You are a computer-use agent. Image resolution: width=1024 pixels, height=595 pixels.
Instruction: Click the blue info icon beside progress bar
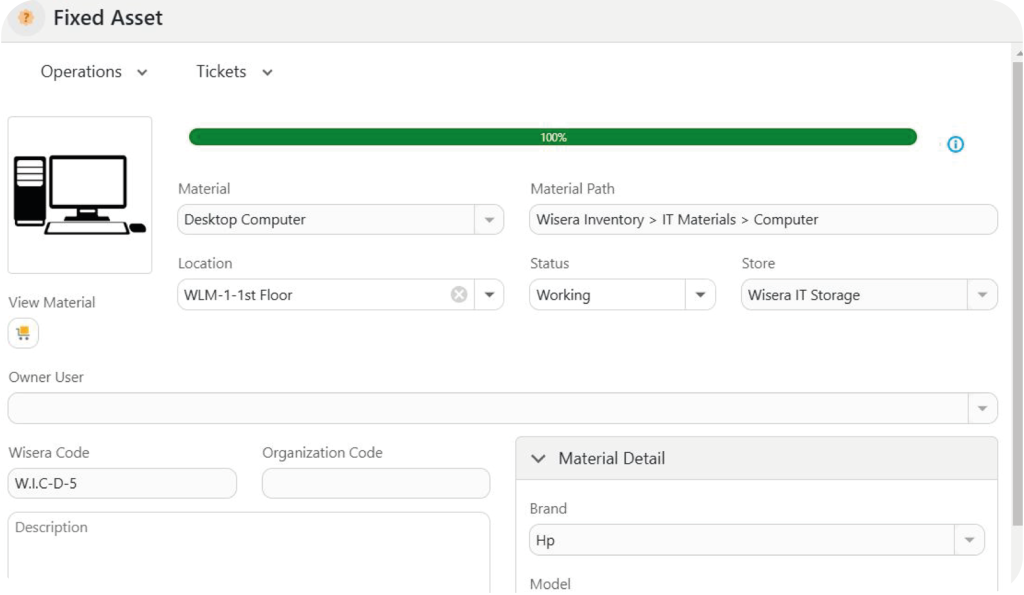click(x=955, y=144)
